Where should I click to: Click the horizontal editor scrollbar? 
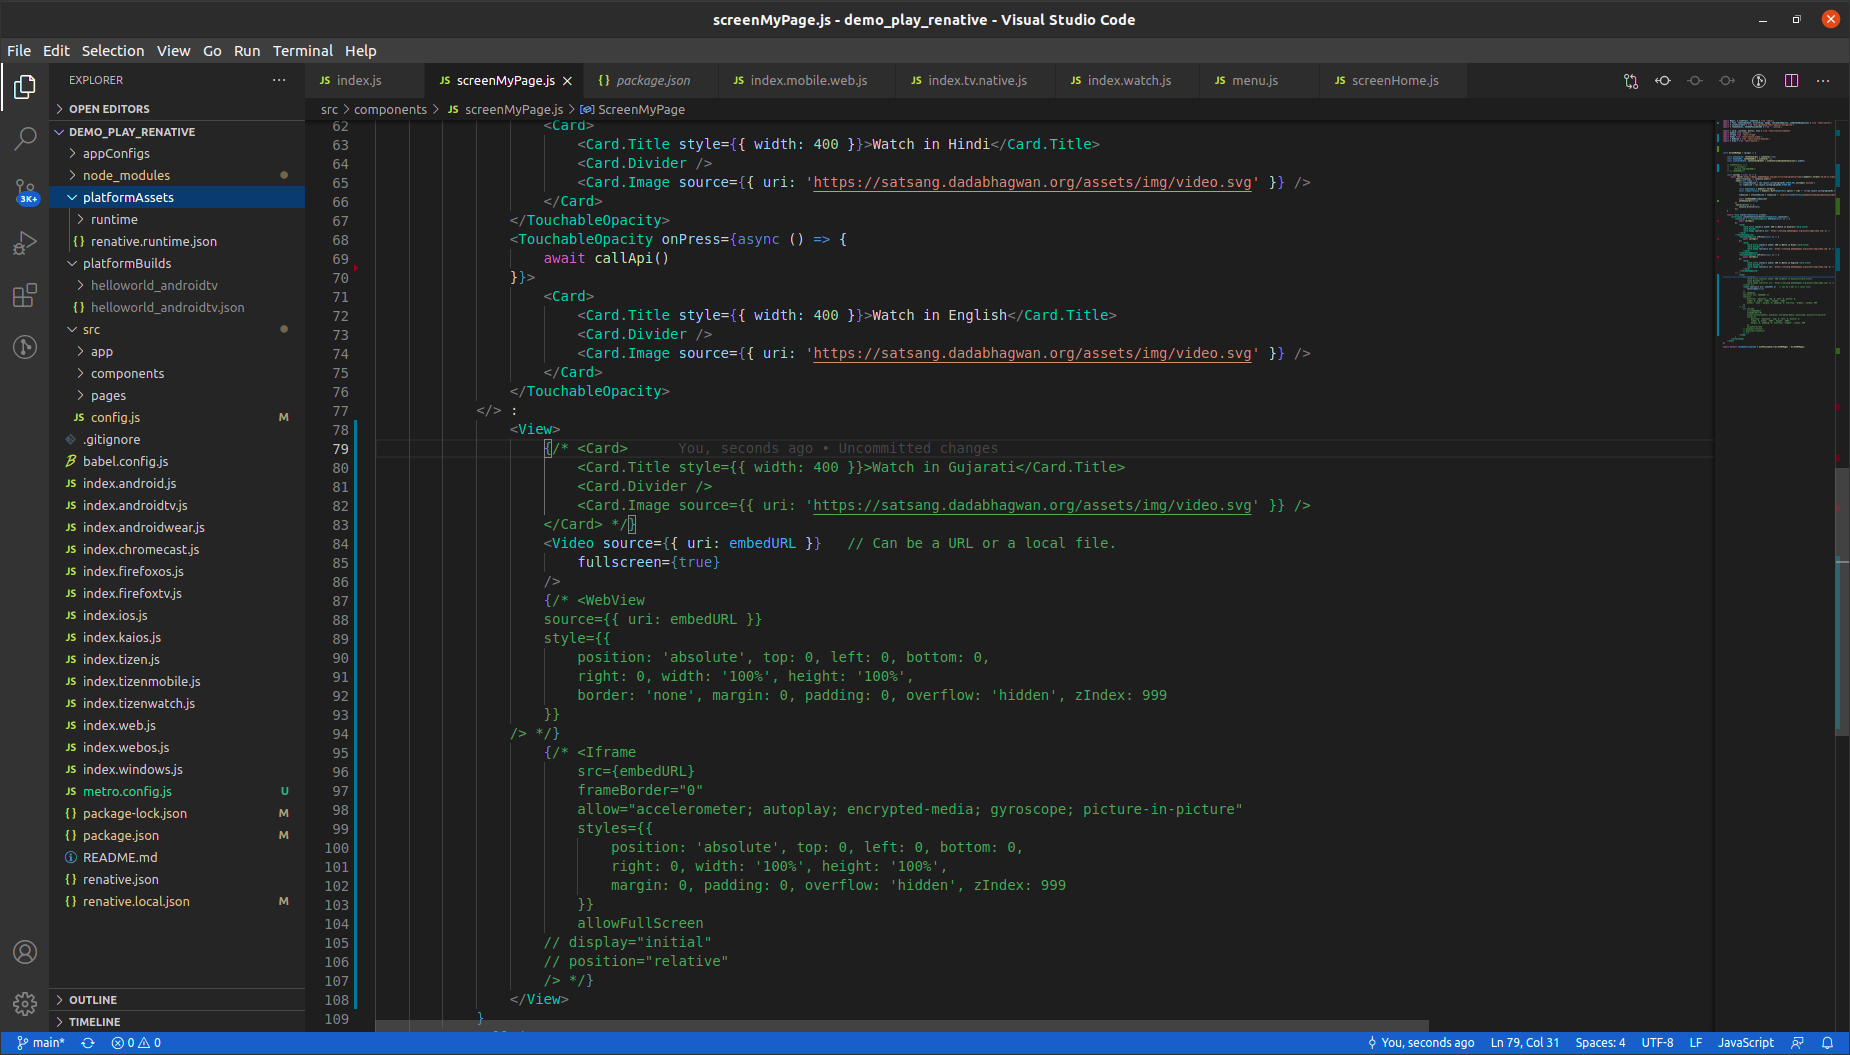pos(902,1026)
